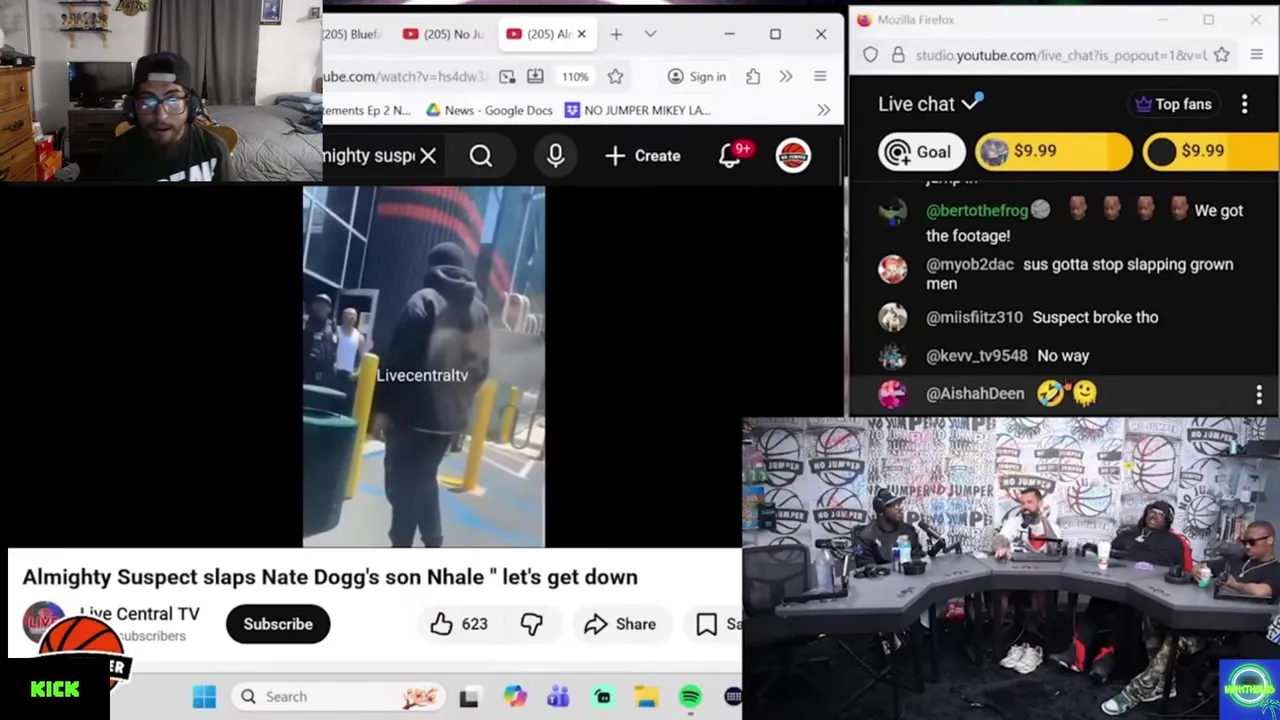Click @bertothefrog username in chat
Image resolution: width=1280 pixels, height=720 pixels.
pos(976,211)
